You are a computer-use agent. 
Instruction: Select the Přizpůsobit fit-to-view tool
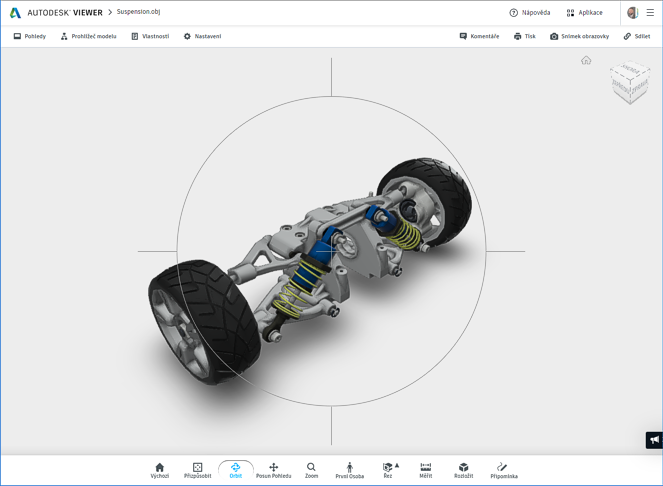pyautogui.click(x=197, y=470)
